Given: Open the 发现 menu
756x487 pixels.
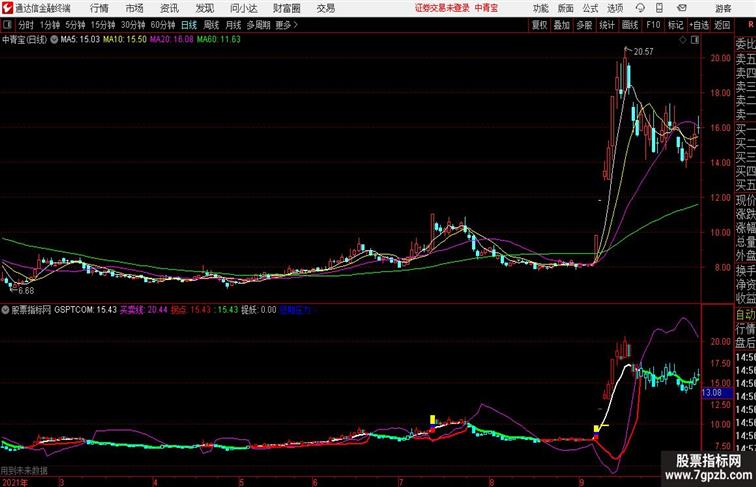Looking at the screenshot, I should (x=204, y=8).
